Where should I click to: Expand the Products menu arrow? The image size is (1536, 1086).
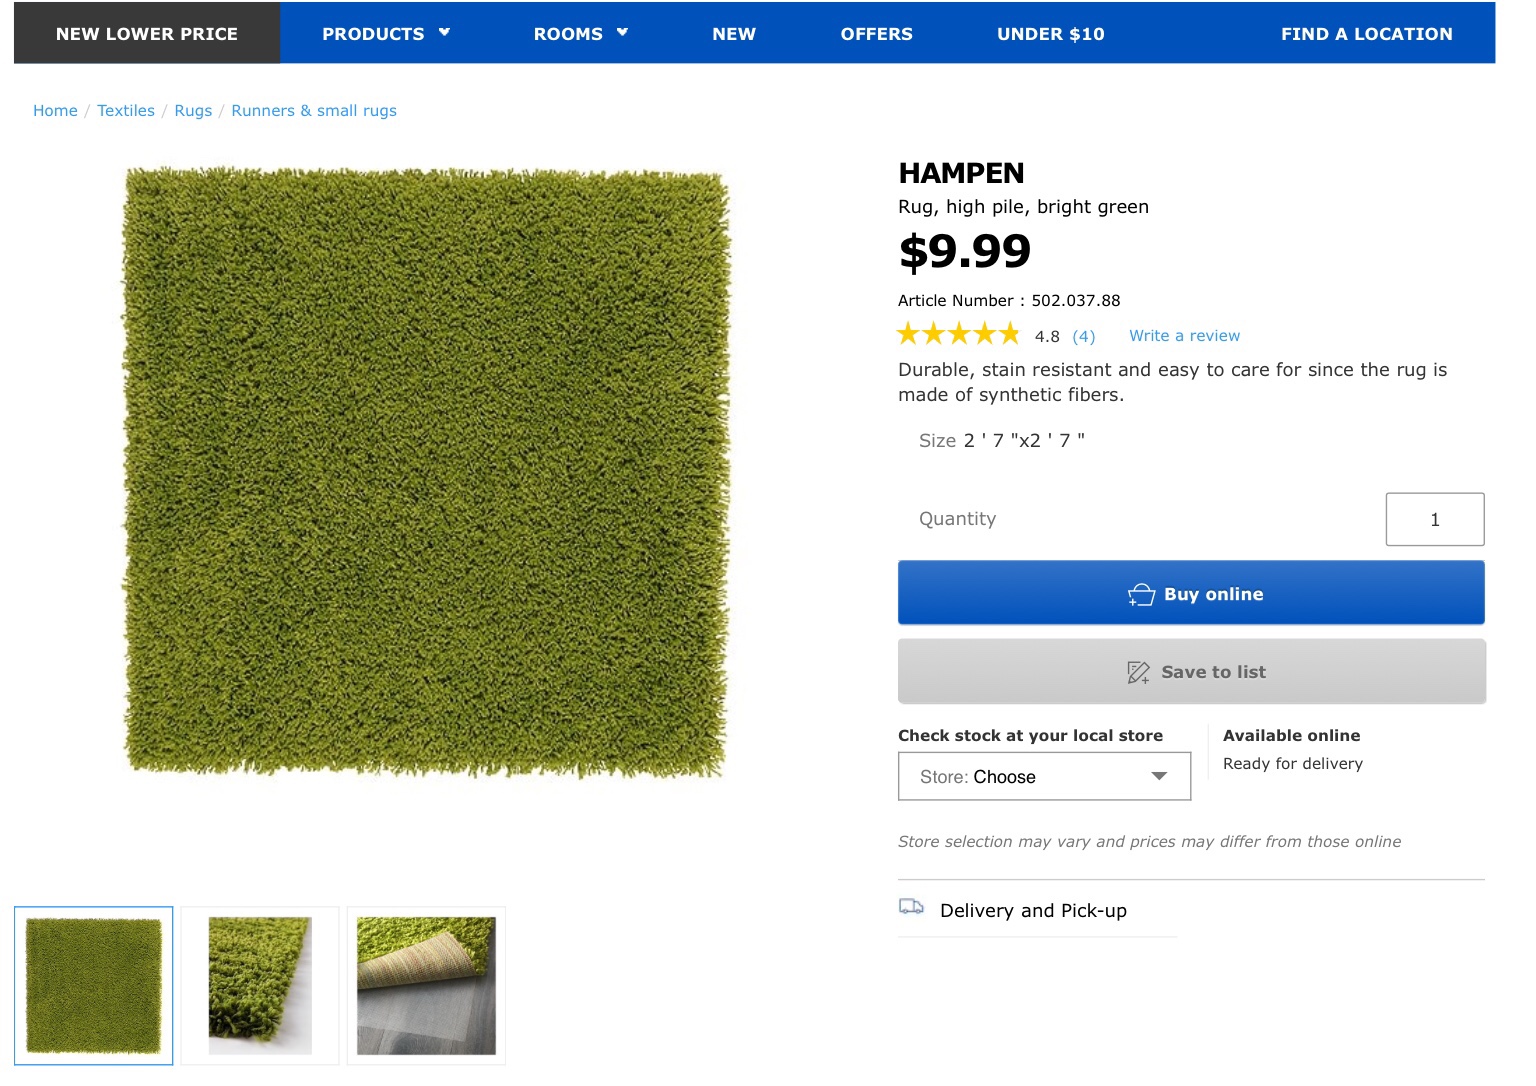[444, 33]
